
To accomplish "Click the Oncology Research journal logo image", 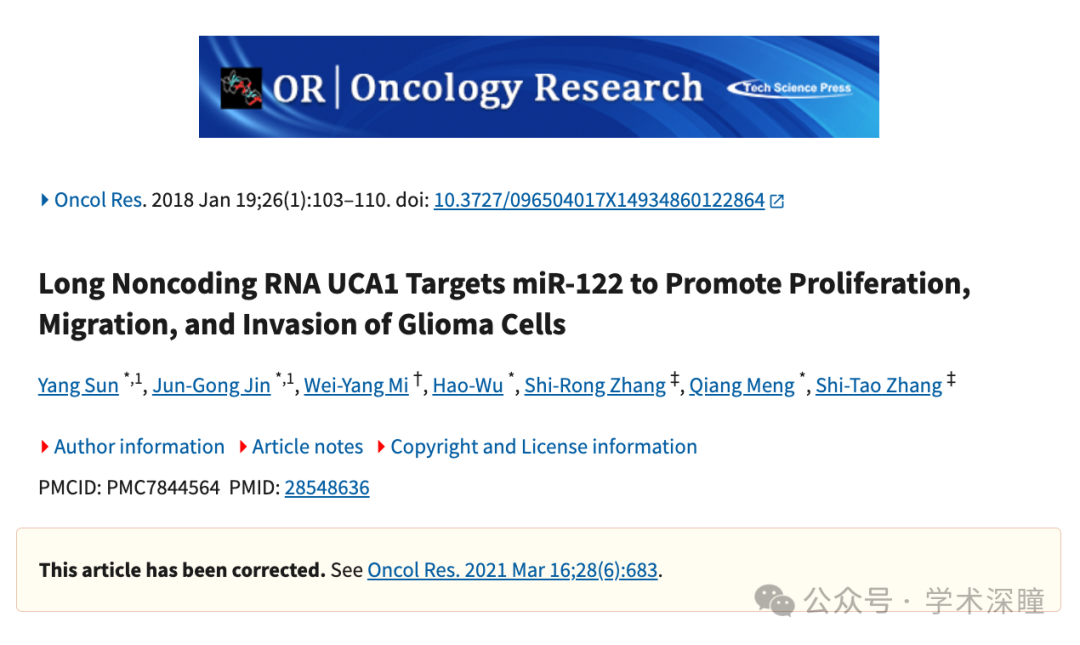I will click(241, 88).
